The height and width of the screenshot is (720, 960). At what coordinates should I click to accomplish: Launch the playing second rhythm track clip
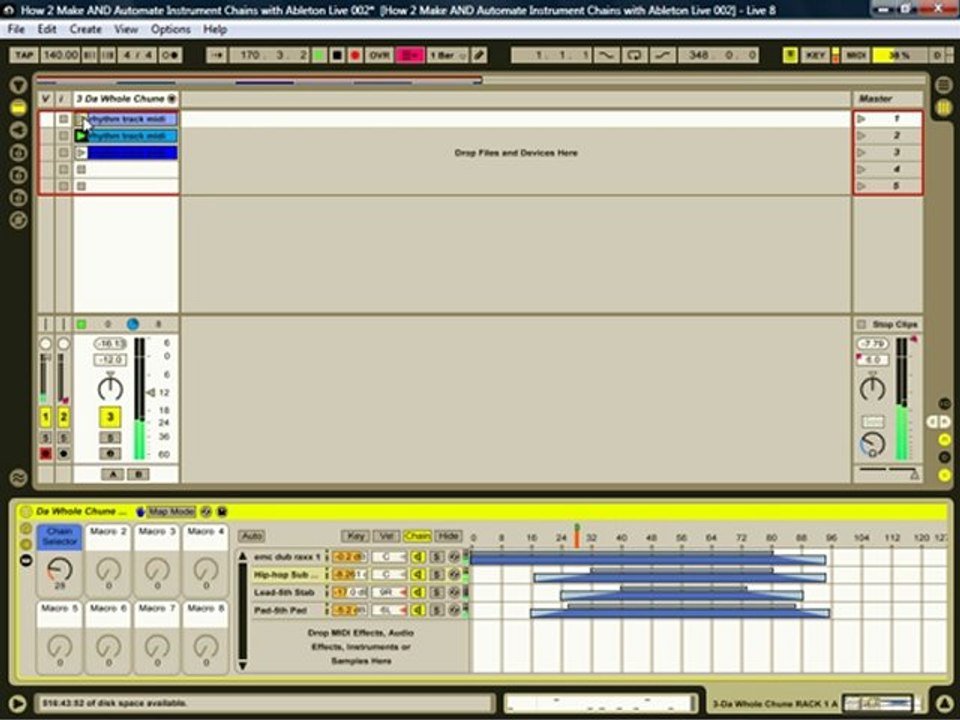[81, 136]
